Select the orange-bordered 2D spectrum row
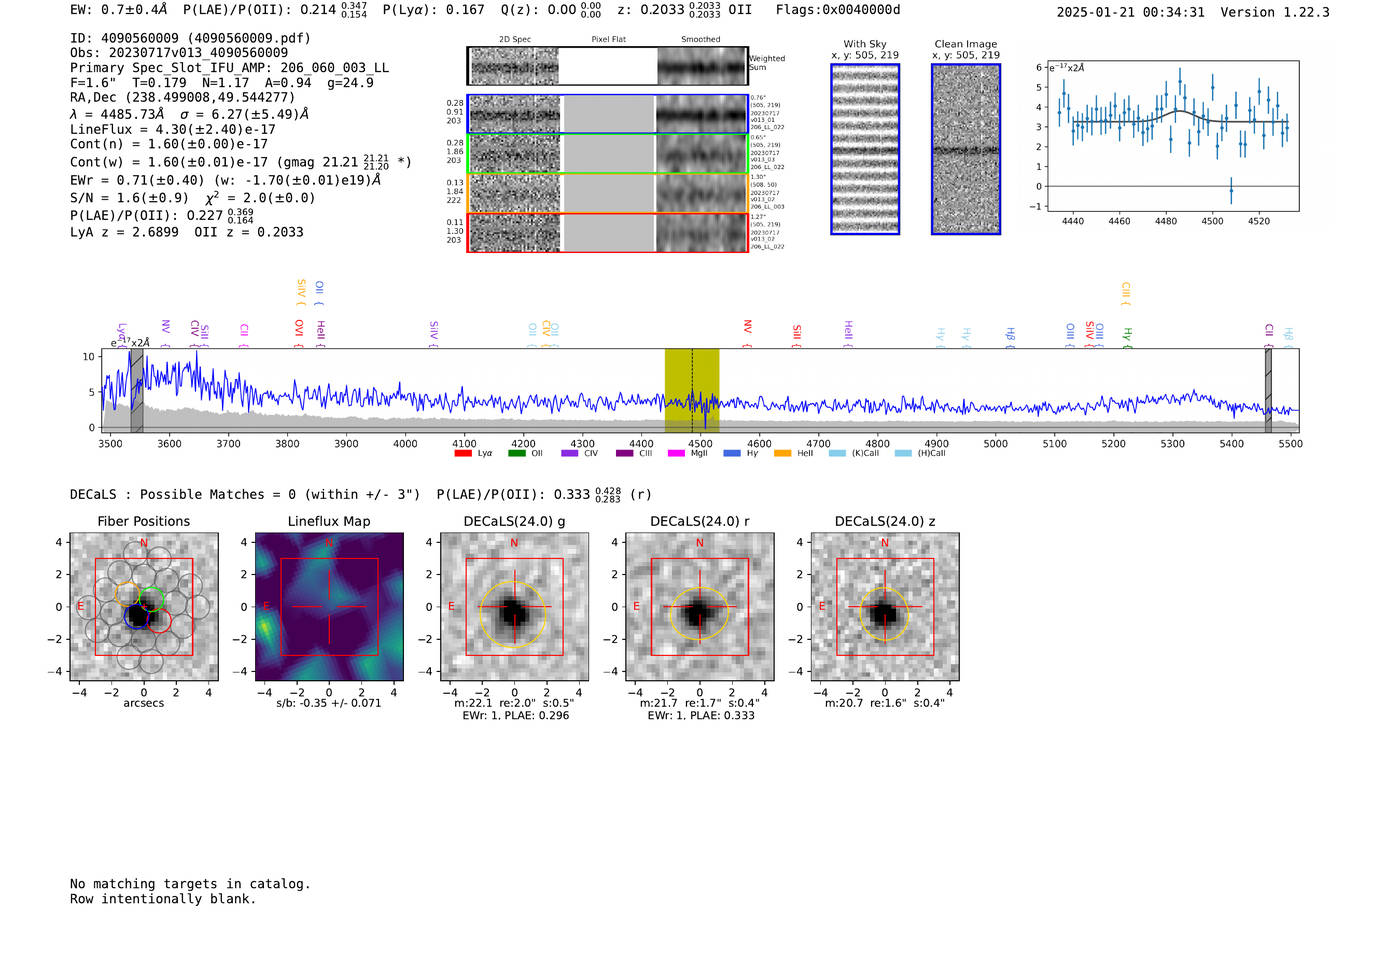 click(x=608, y=193)
